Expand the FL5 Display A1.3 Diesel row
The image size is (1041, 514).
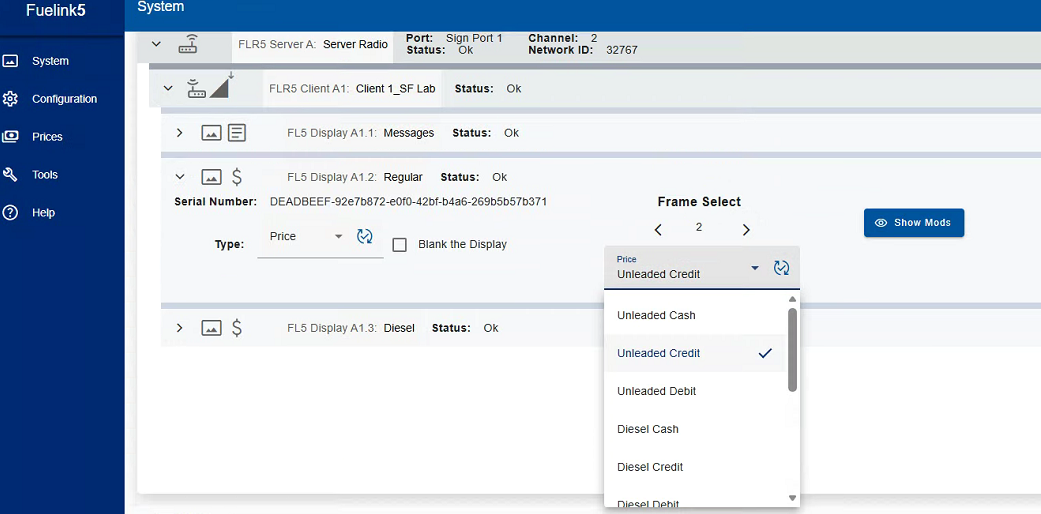click(180, 328)
